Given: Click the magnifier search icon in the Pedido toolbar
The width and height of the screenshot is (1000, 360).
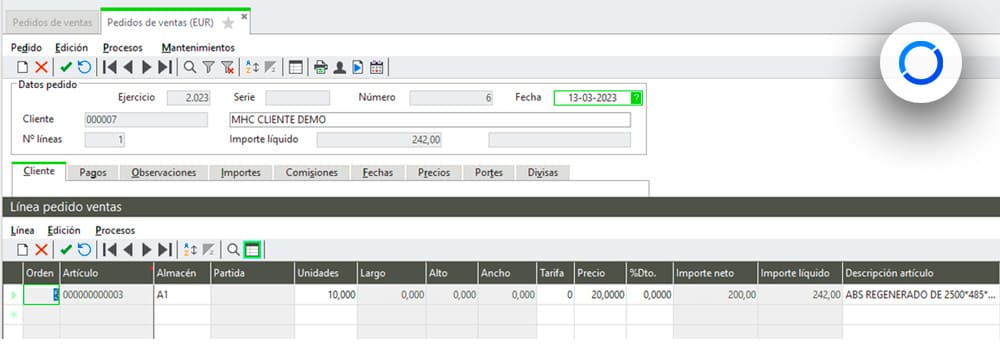Looking at the screenshot, I should (190, 67).
